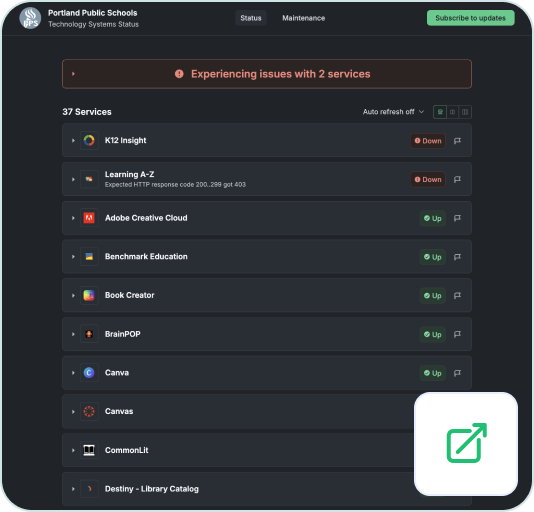The height and width of the screenshot is (512, 534).
Task: Expand the Benchmark Education row
Action: click(x=73, y=257)
